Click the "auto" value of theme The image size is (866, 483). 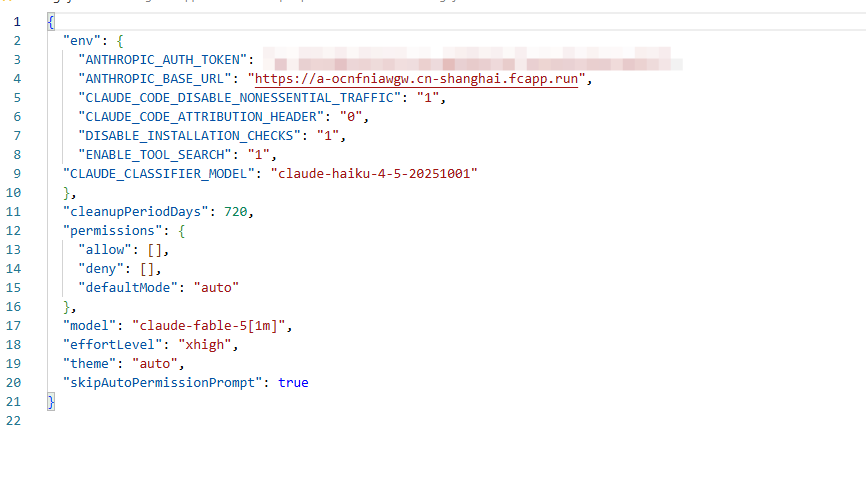click(x=155, y=364)
